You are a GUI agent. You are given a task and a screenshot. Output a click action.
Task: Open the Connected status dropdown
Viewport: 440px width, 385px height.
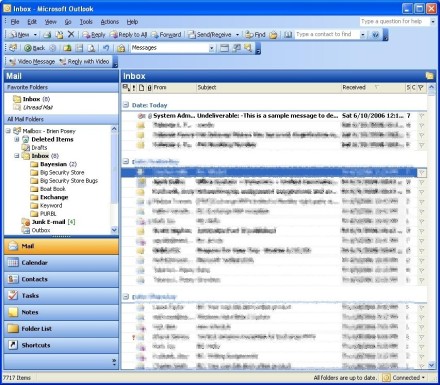tap(404, 378)
